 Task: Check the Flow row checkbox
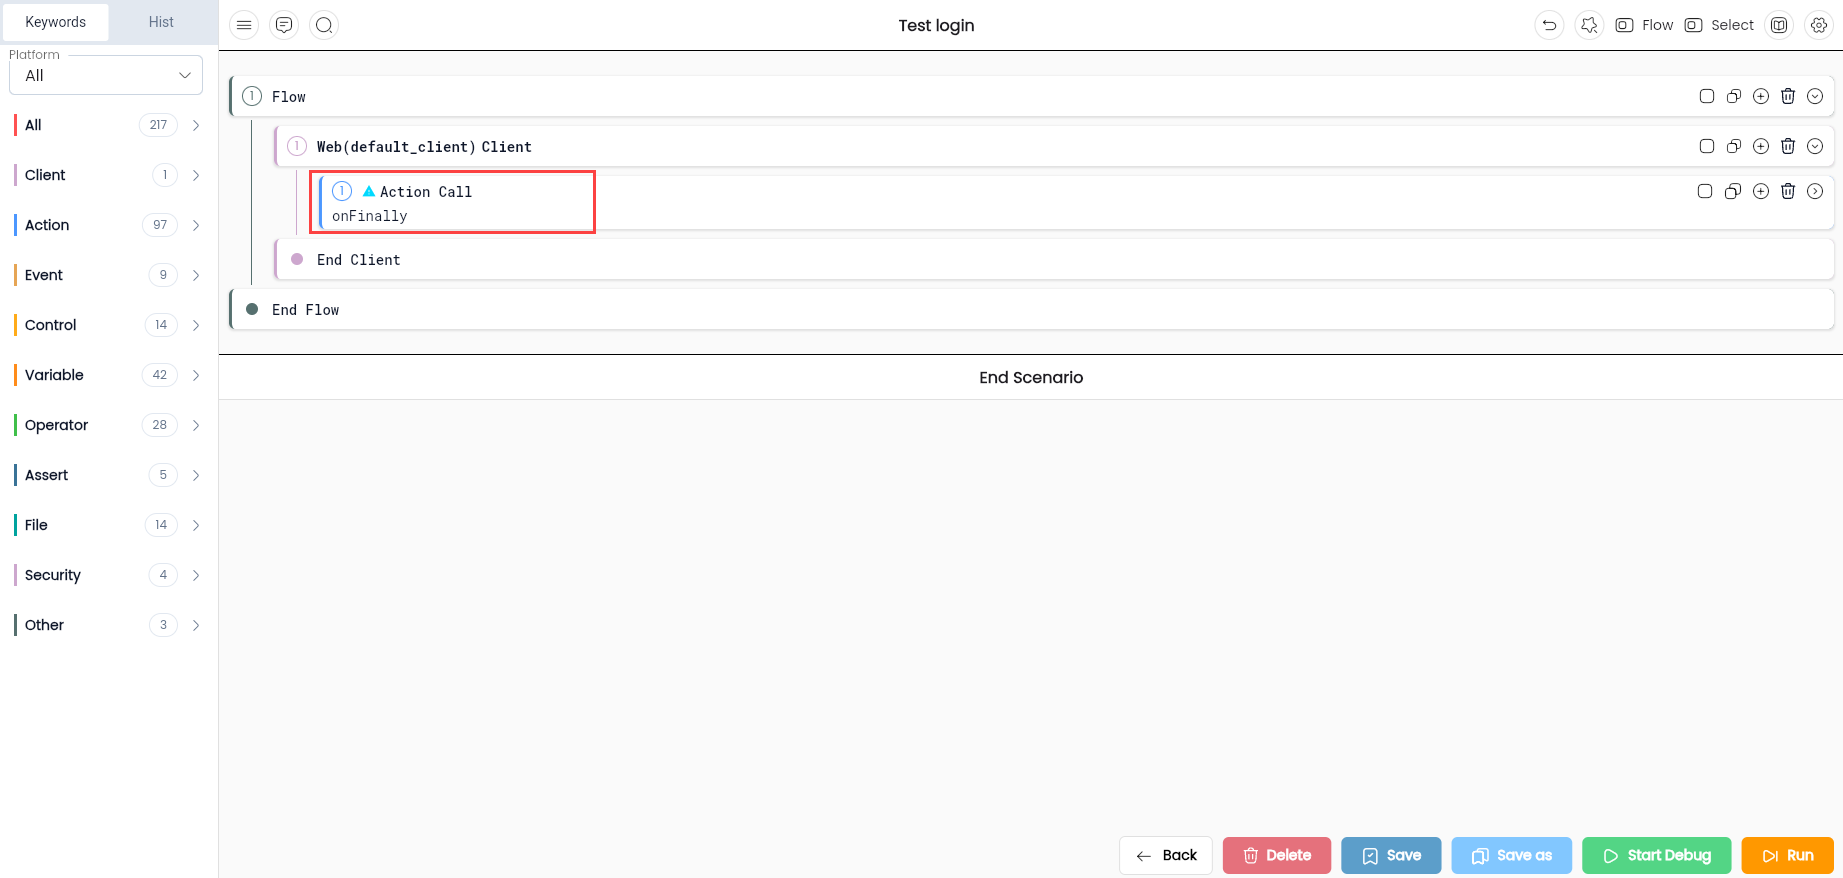1707,96
